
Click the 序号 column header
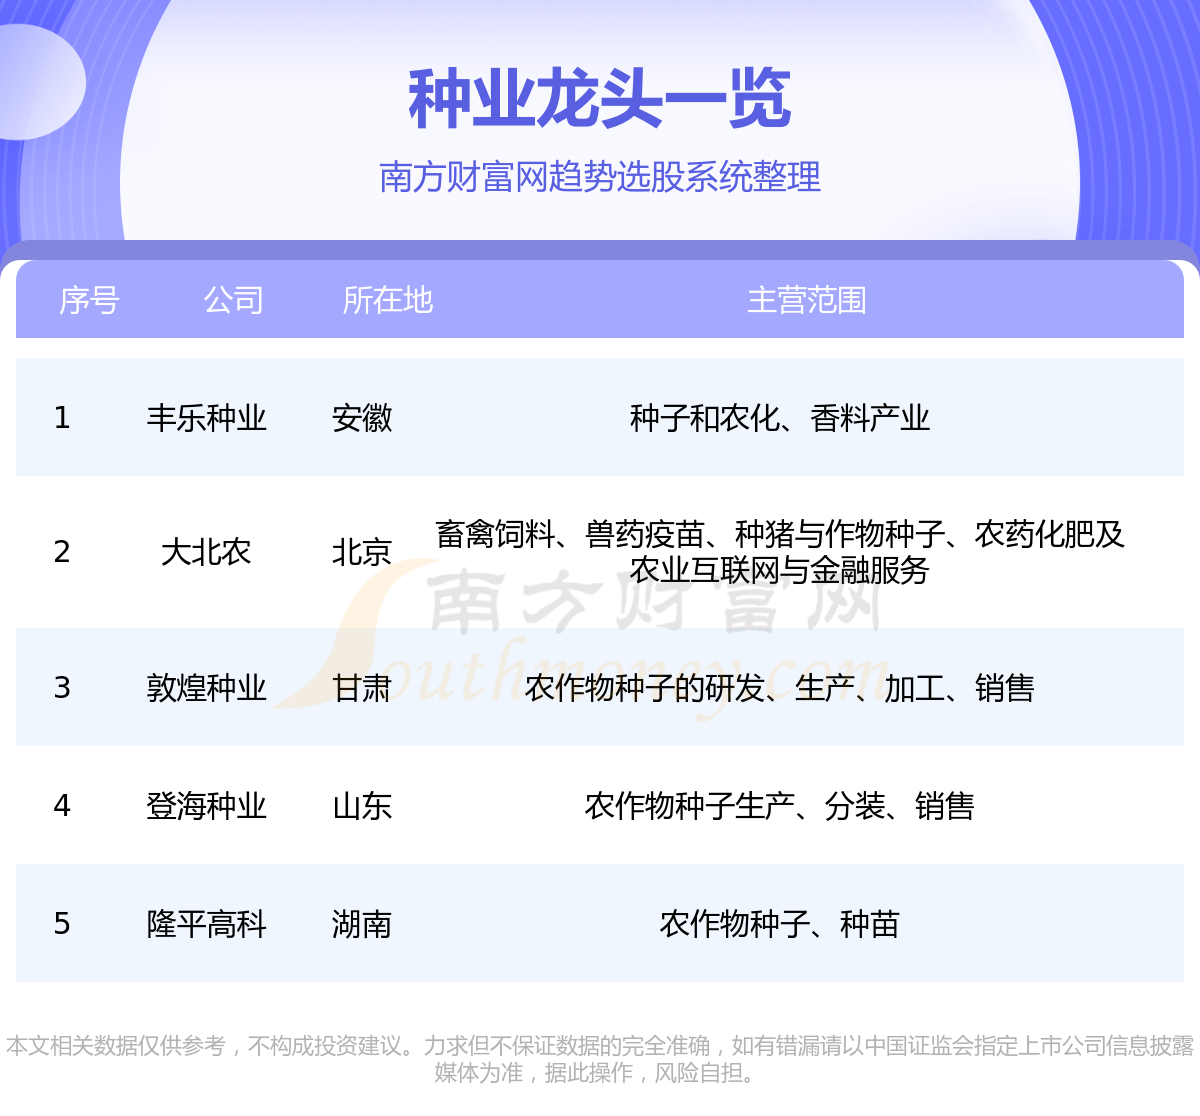tap(89, 300)
